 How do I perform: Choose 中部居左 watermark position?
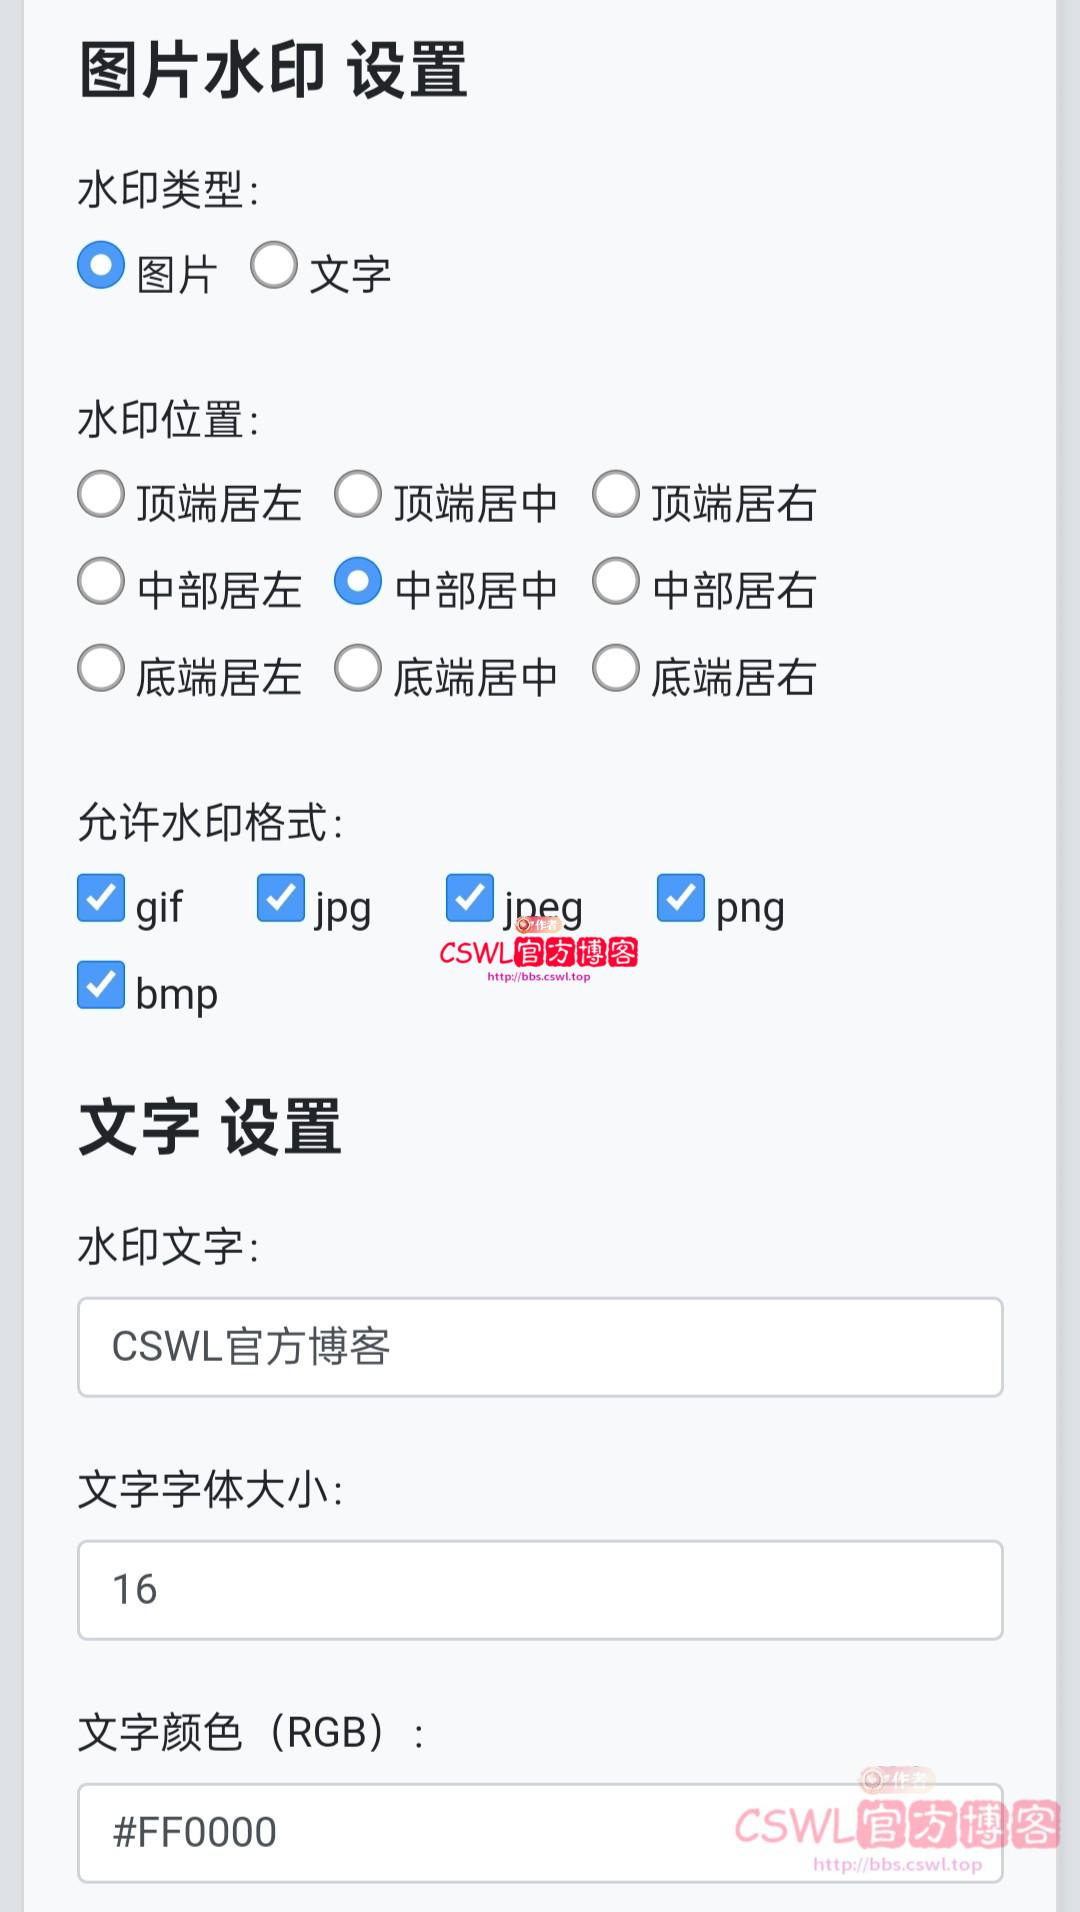[x=101, y=581]
